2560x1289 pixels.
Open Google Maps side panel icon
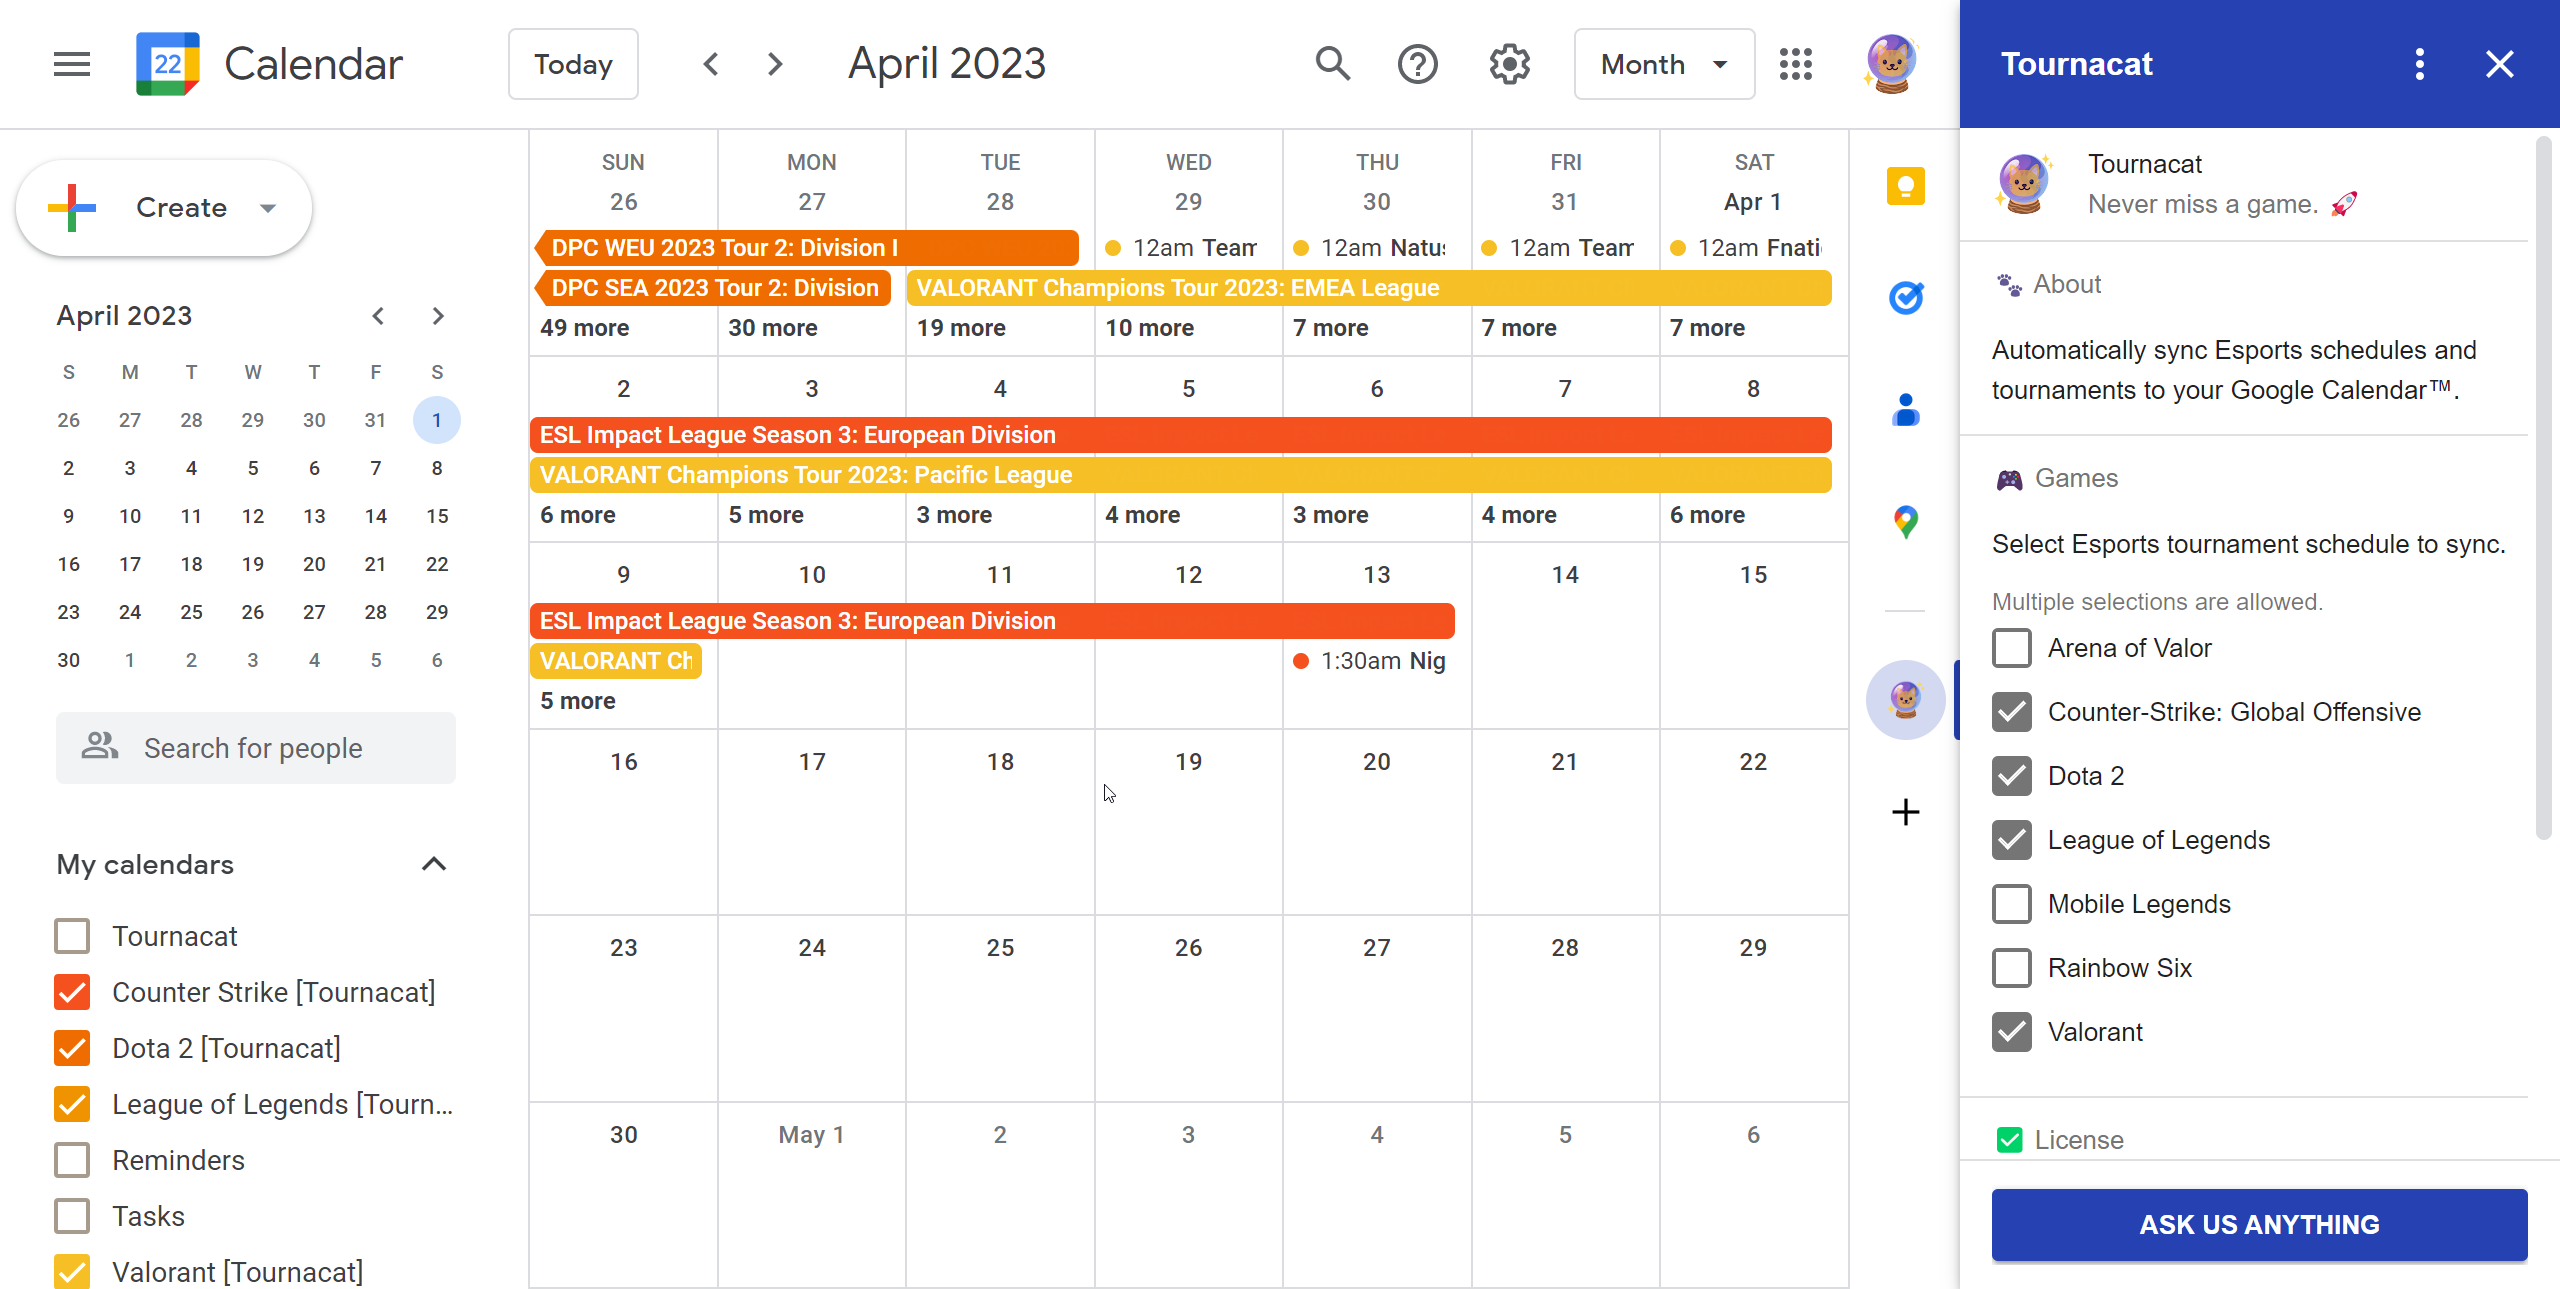point(1905,521)
